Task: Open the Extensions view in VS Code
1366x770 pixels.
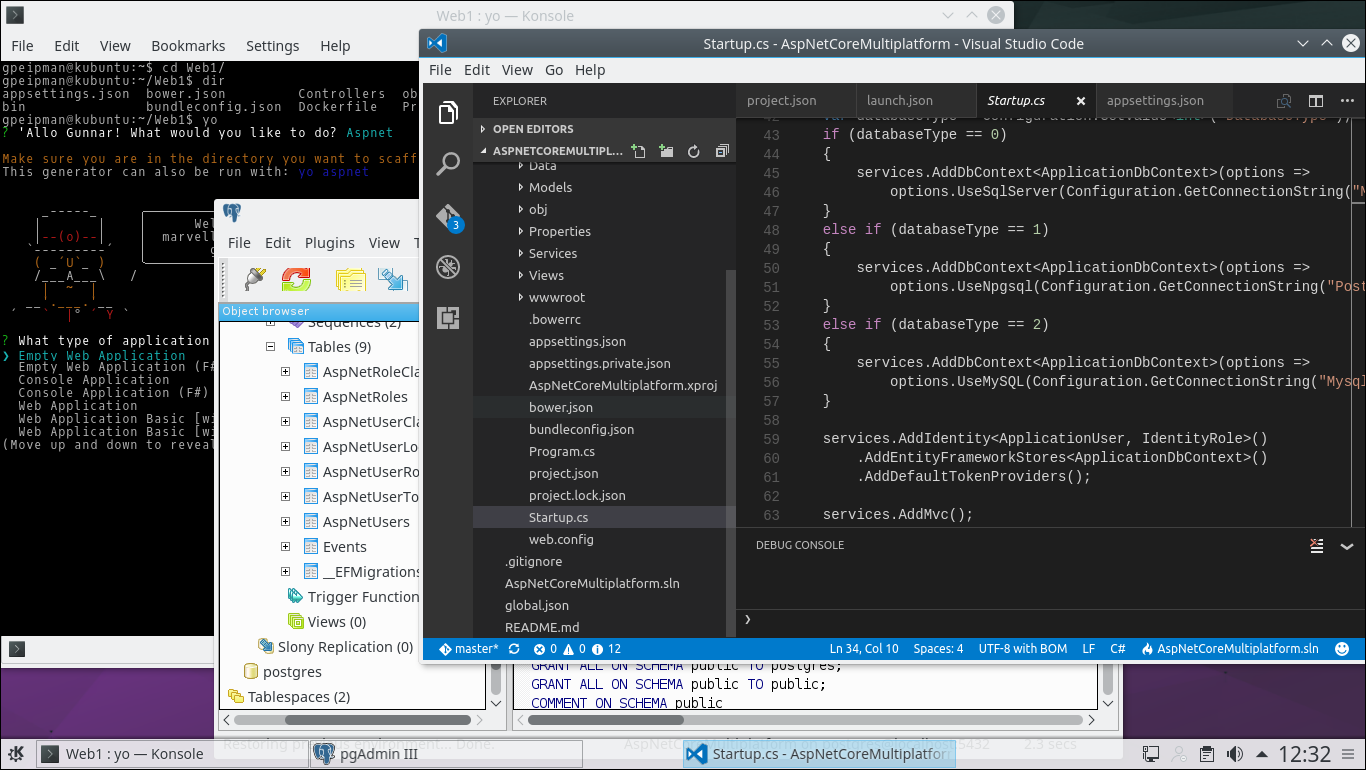Action: [448, 319]
